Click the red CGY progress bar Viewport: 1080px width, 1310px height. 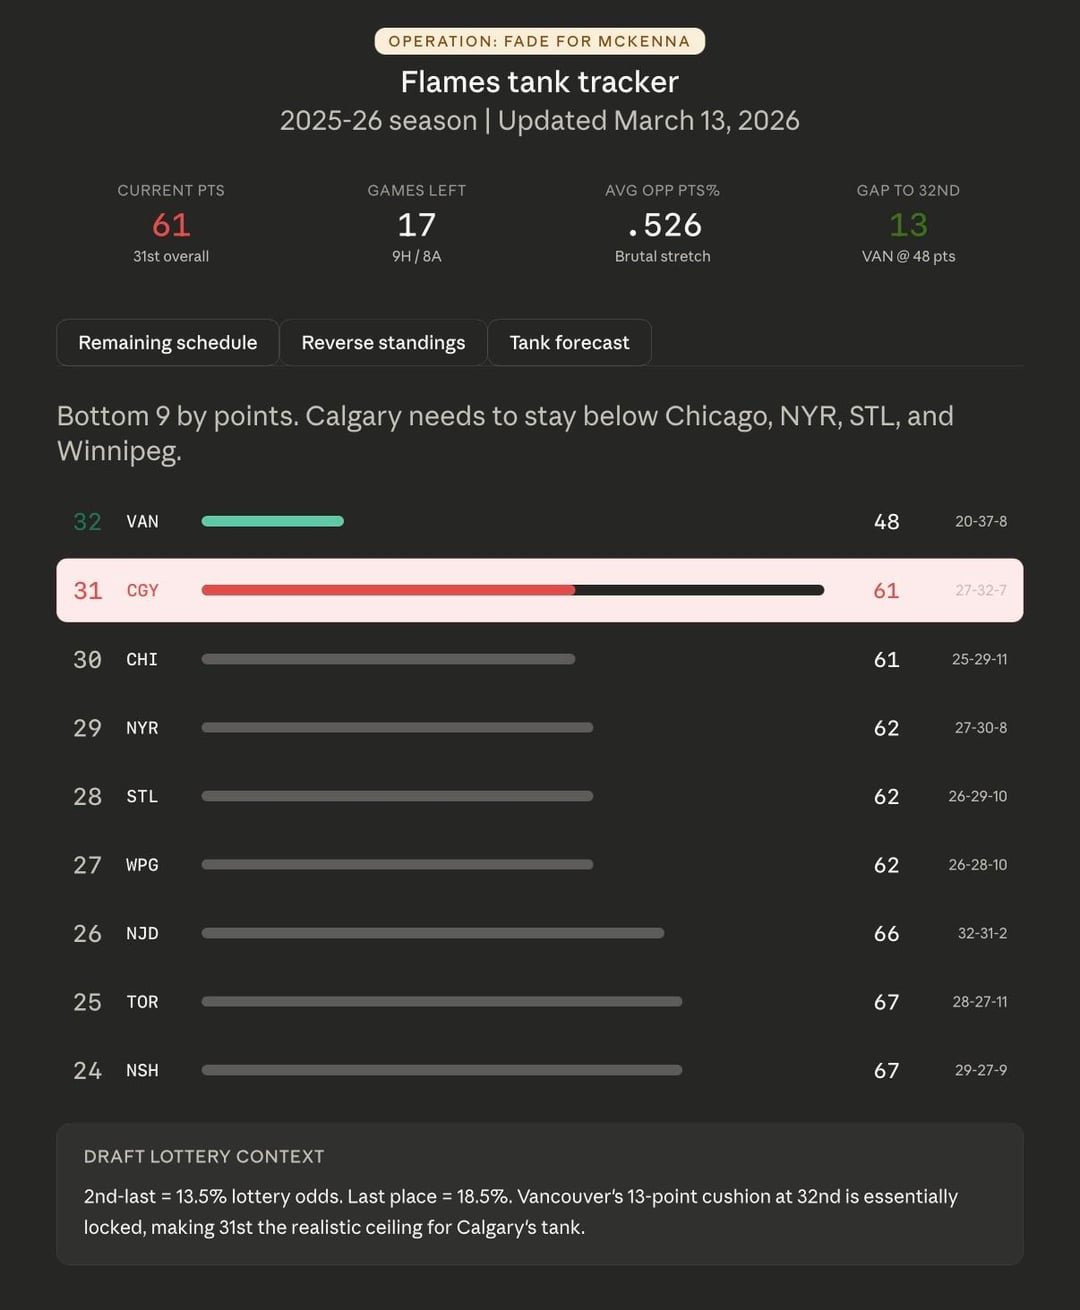click(x=388, y=590)
